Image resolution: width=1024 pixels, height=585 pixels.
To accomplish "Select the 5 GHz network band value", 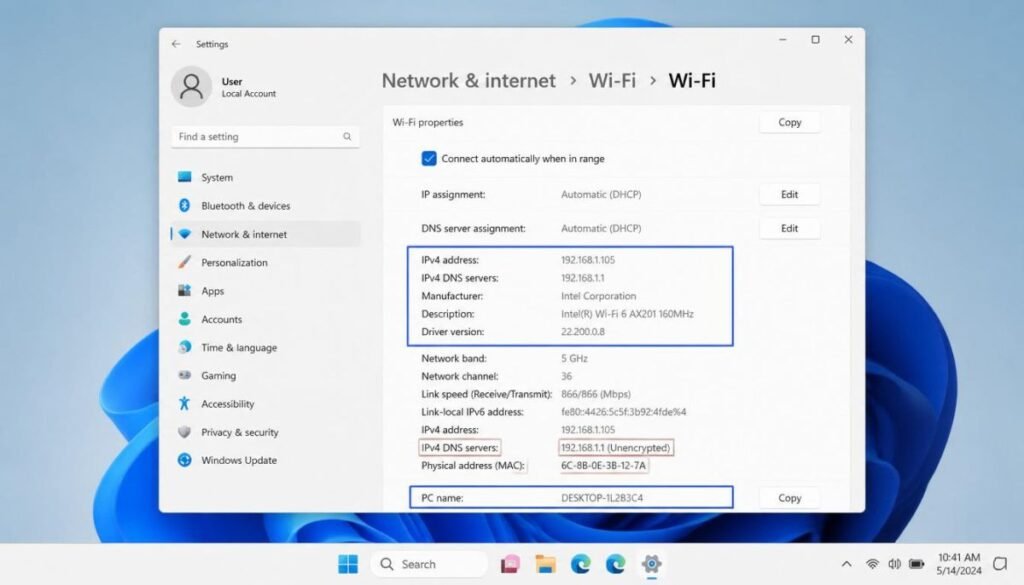I will tap(574, 358).
